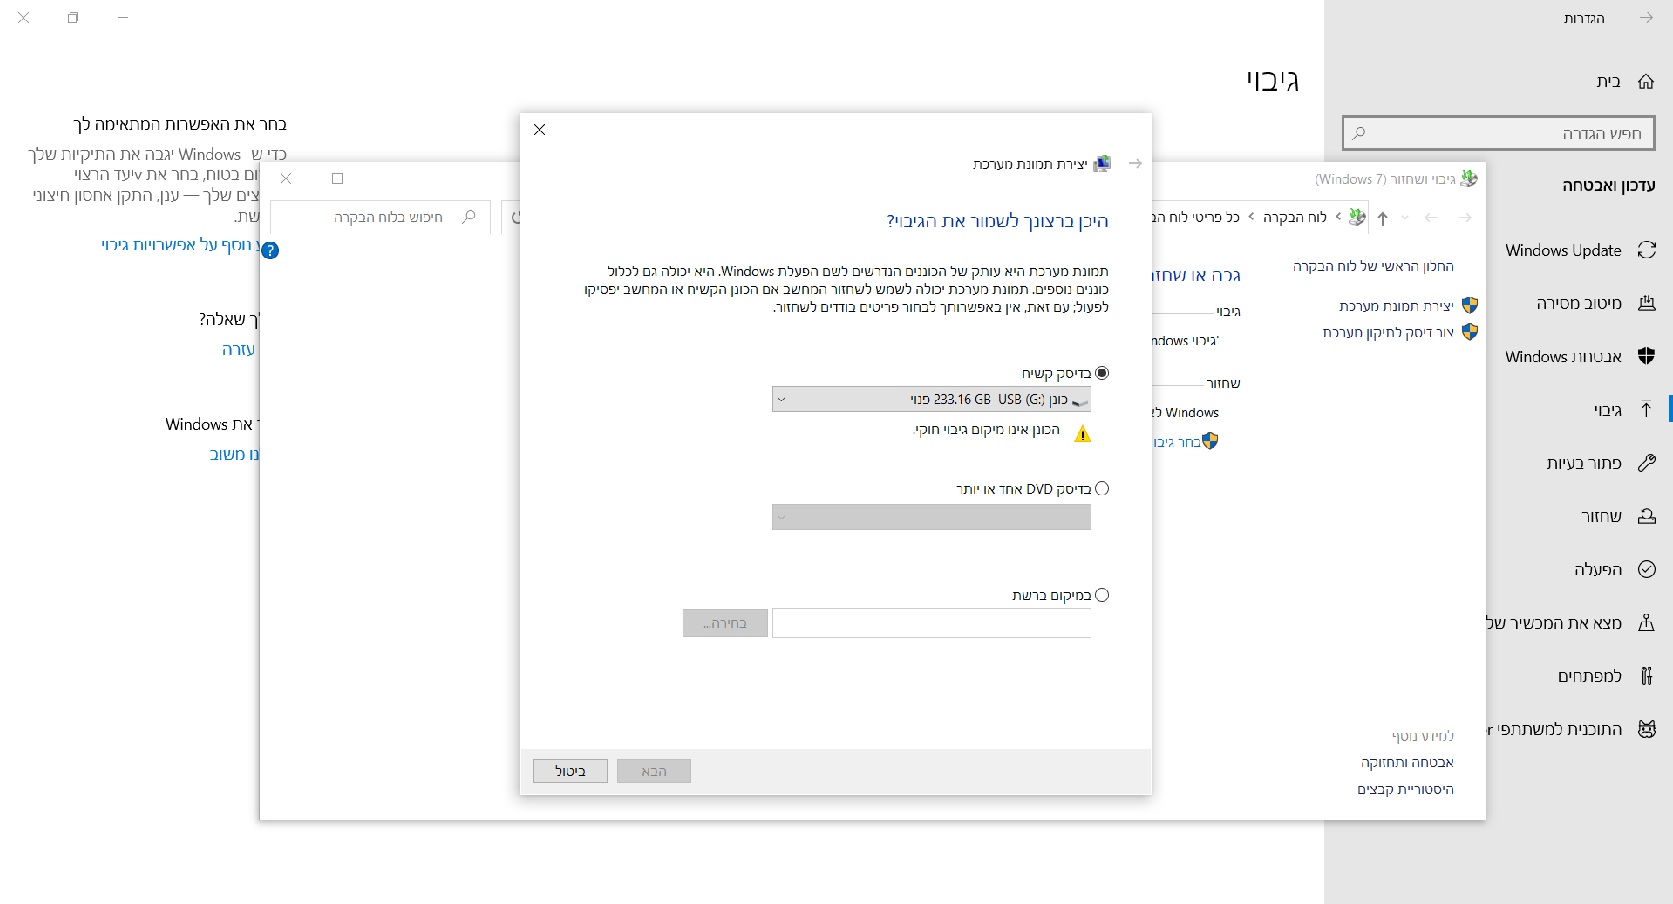Click the 'File History' link
The width and height of the screenshot is (1673, 904).
click(x=1405, y=789)
